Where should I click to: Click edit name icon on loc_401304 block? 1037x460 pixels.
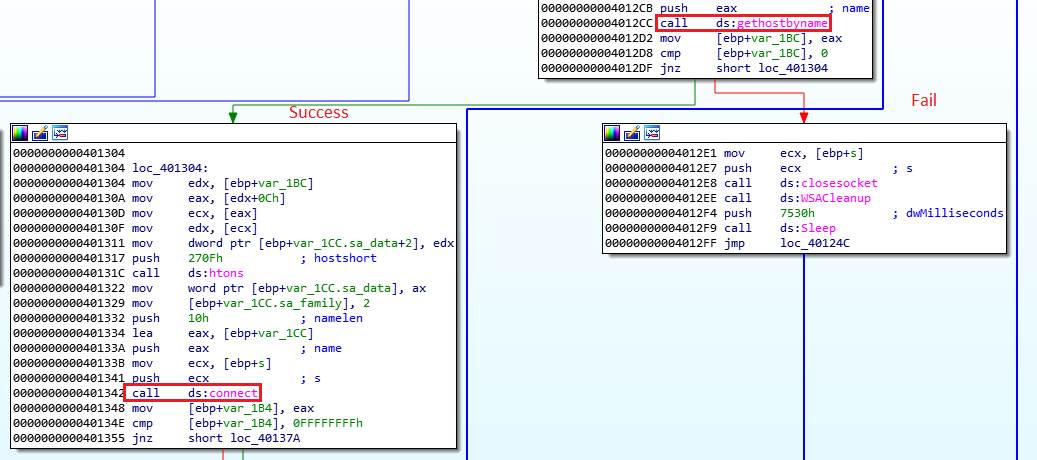click(40, 133)
